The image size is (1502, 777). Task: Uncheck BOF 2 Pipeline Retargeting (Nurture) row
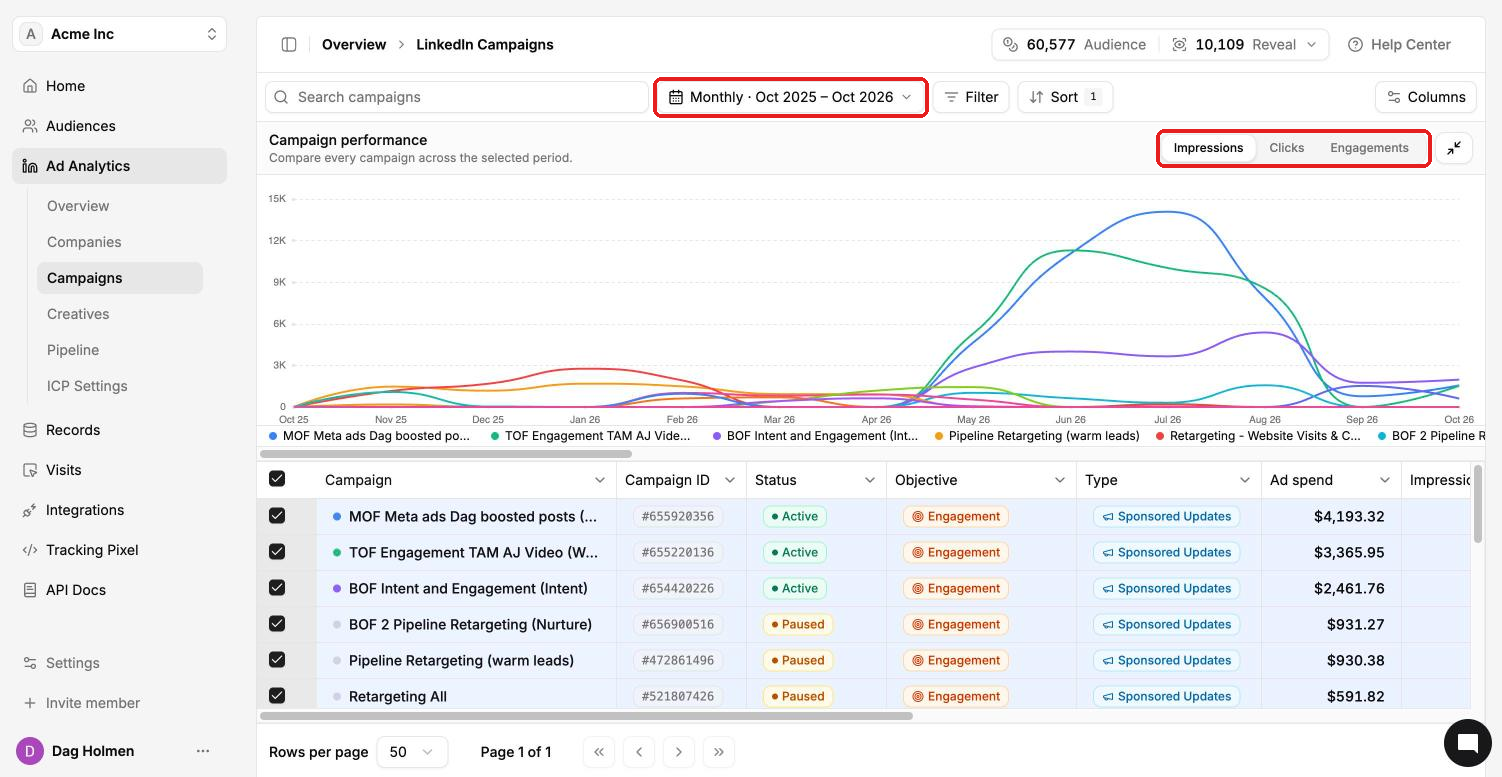277,624
